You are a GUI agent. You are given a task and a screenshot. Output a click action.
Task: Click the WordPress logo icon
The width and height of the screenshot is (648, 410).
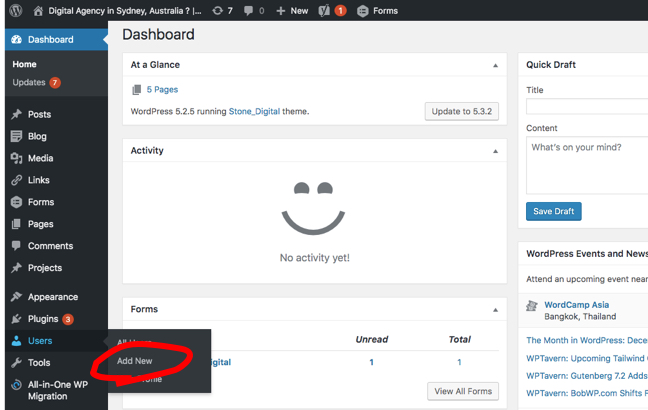[x=15, y=10]
